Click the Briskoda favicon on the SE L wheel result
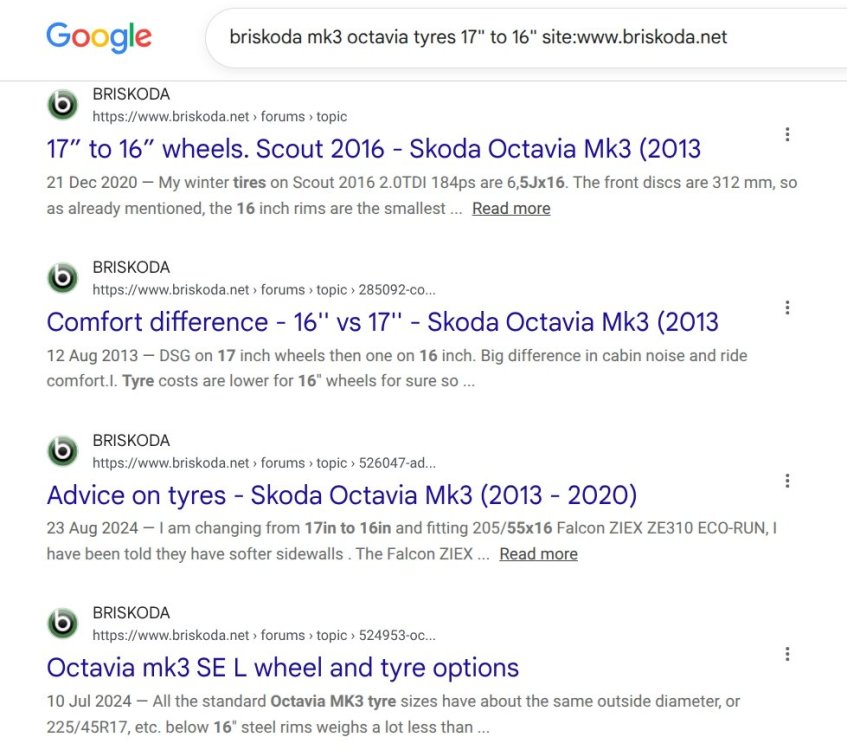Image resolution: width=847 pixels, height=750 pixels. (x=63, y=624)
